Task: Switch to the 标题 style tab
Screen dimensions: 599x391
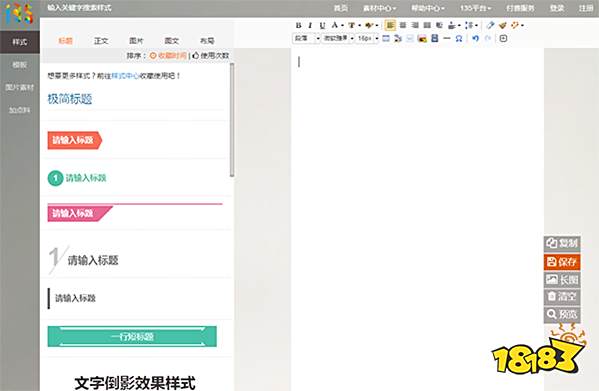Action: click(66, 40)
